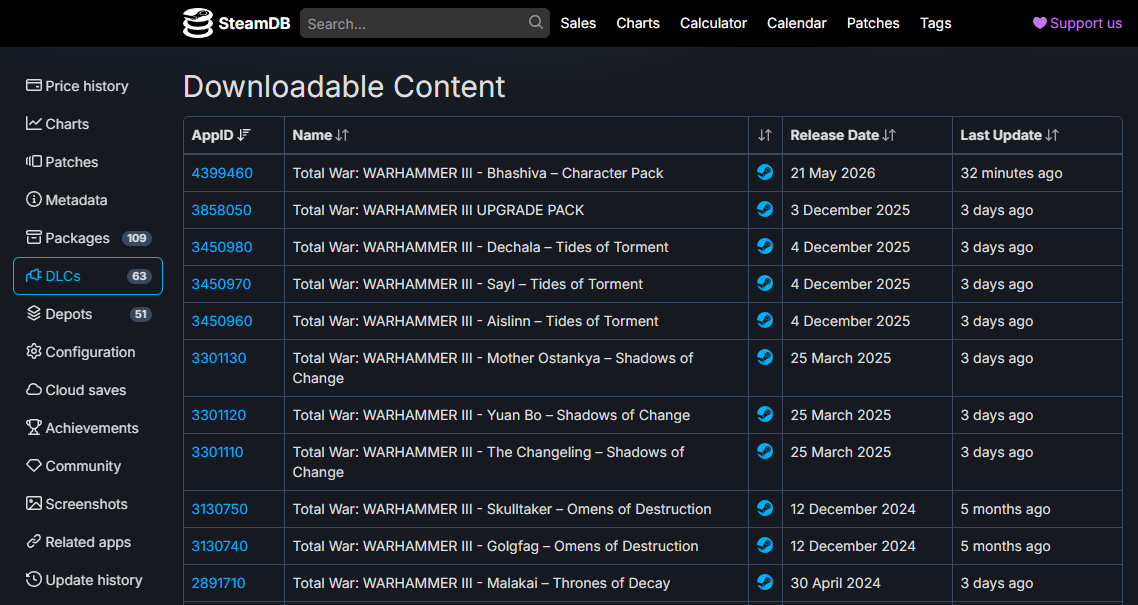This screenshot has width=1138, height=605.
Task: Click the Support us heart icon
Action: [x=1039, y=23]
